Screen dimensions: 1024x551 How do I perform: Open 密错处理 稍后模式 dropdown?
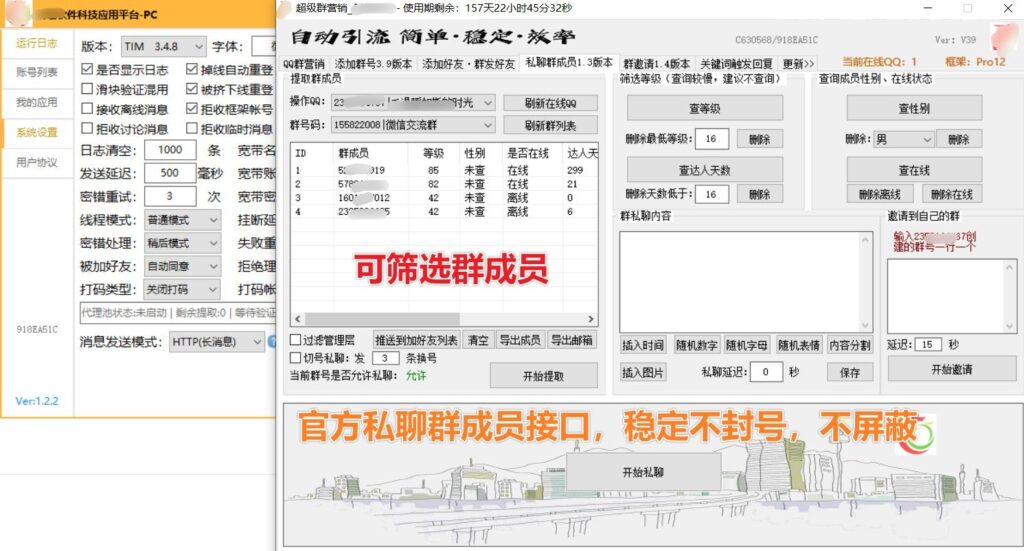pyautogui.click(x=182, y=243)
